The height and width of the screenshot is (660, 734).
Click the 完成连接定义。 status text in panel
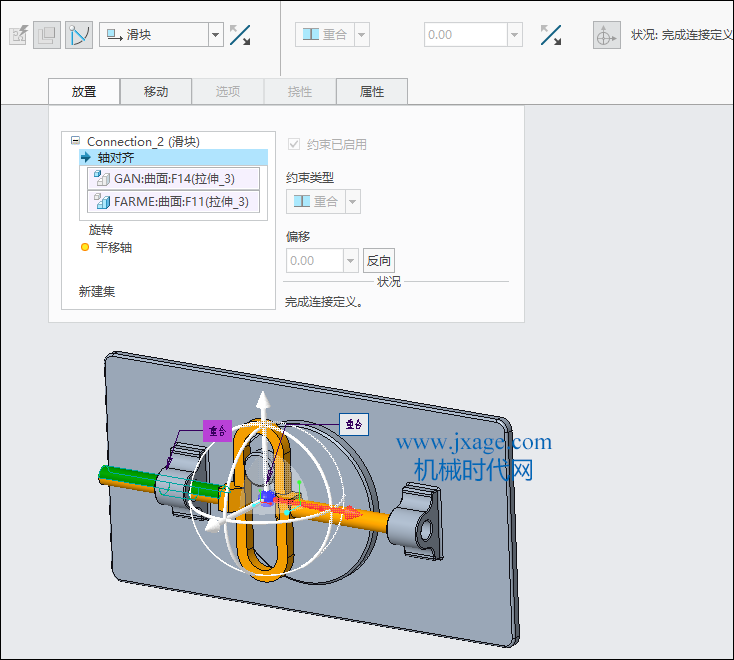(x=324, y=302)
